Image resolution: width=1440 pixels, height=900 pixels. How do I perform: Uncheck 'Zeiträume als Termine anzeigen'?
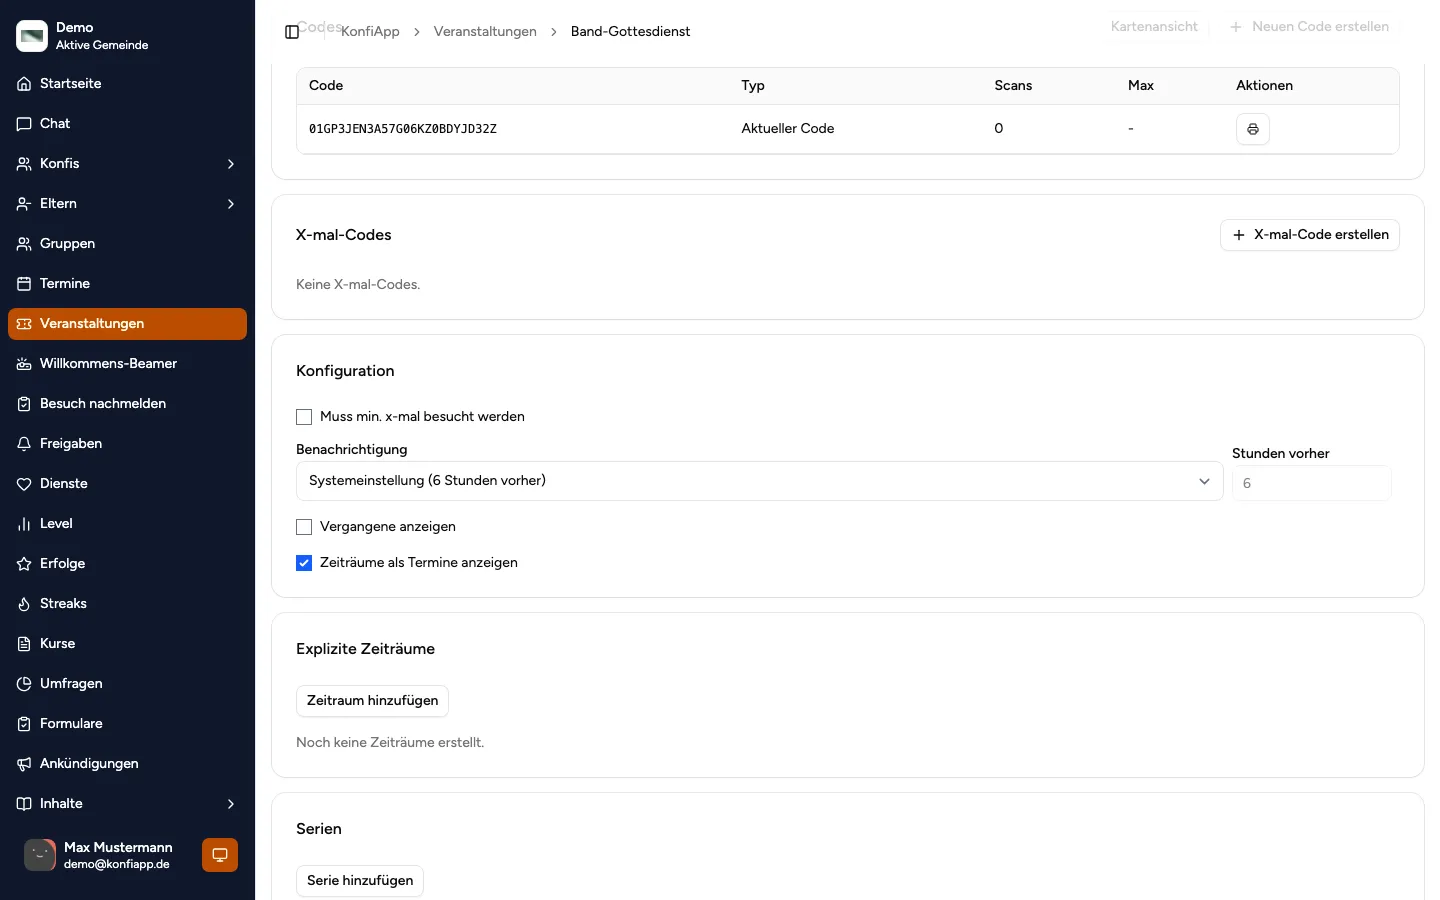[304, 563]
